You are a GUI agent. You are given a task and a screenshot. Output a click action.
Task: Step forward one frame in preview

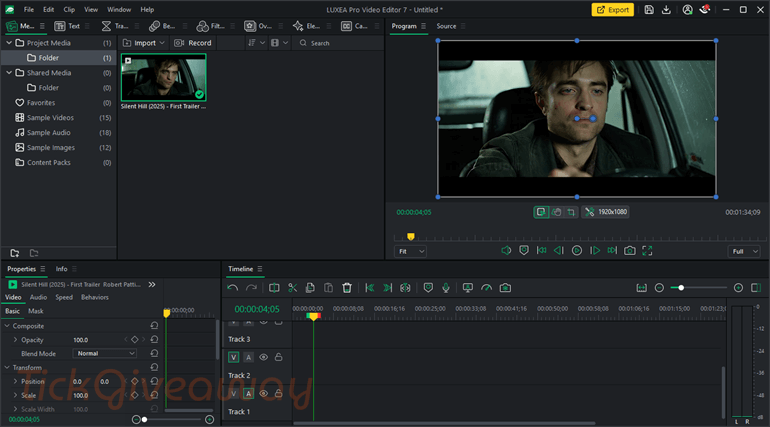595,251
